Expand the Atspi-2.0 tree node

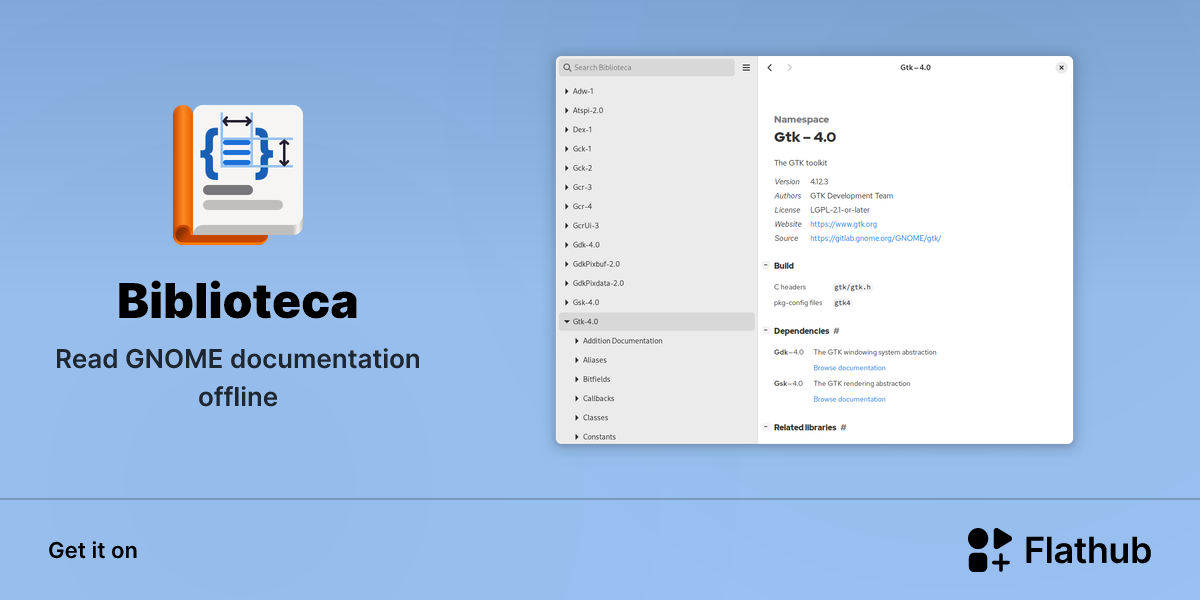[566, 110]
